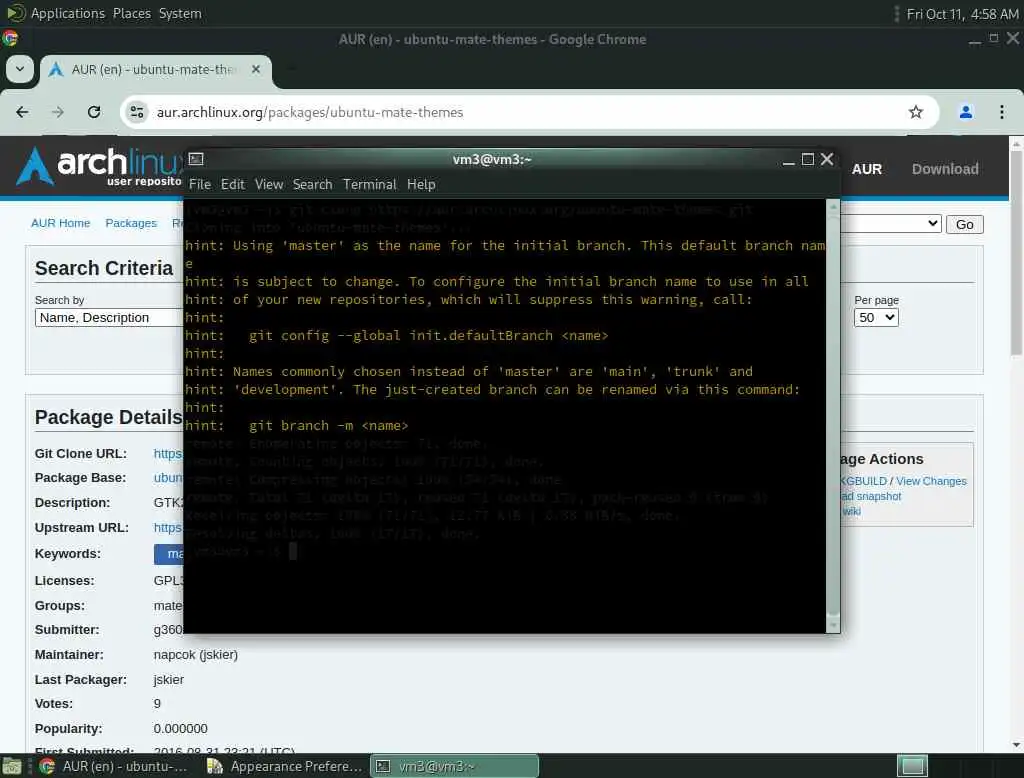Click the vm3@vm3 terminal taskbar button
This screenshot has height=778, width=1024.
[455, 766]
